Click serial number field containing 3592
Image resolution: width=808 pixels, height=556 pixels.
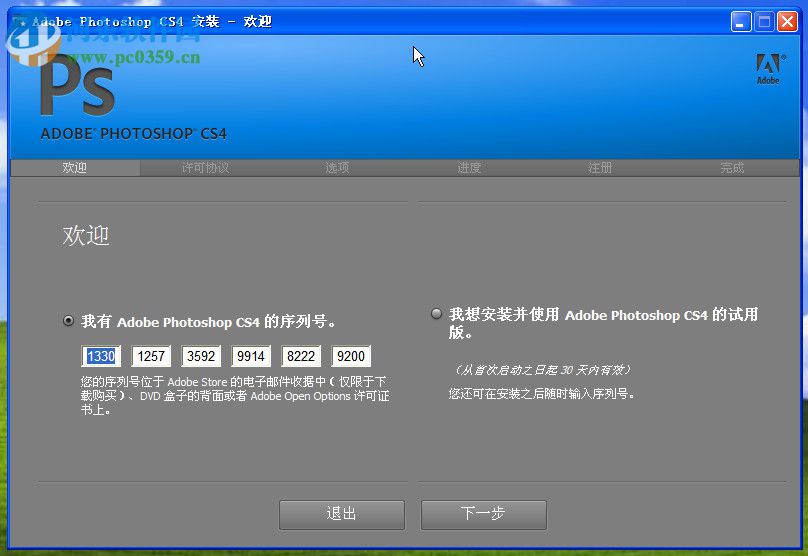pos(201,356)
